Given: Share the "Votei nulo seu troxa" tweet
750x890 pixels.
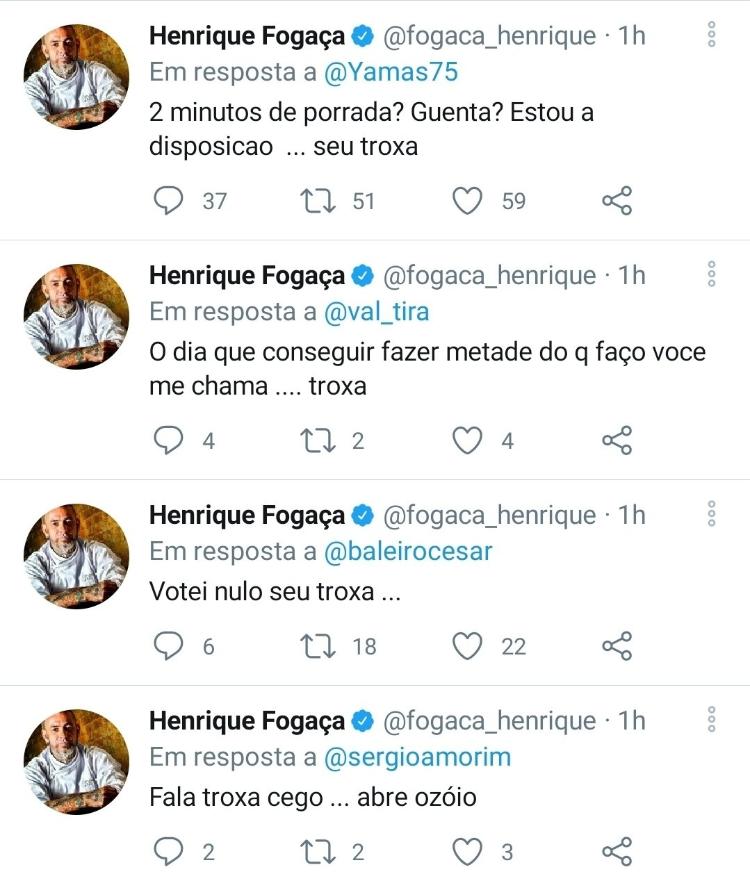Looking at the screenshot, I should click(617, 646).
